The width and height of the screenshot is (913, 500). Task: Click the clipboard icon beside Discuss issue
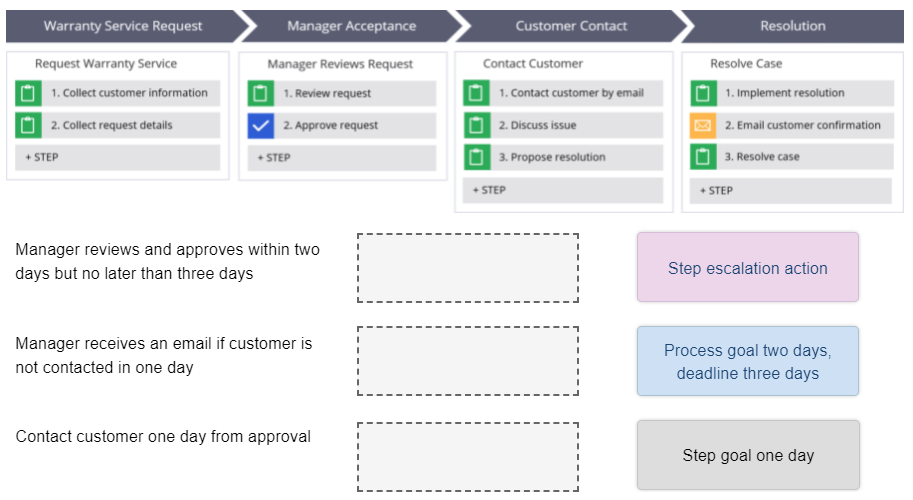(476, 125)
